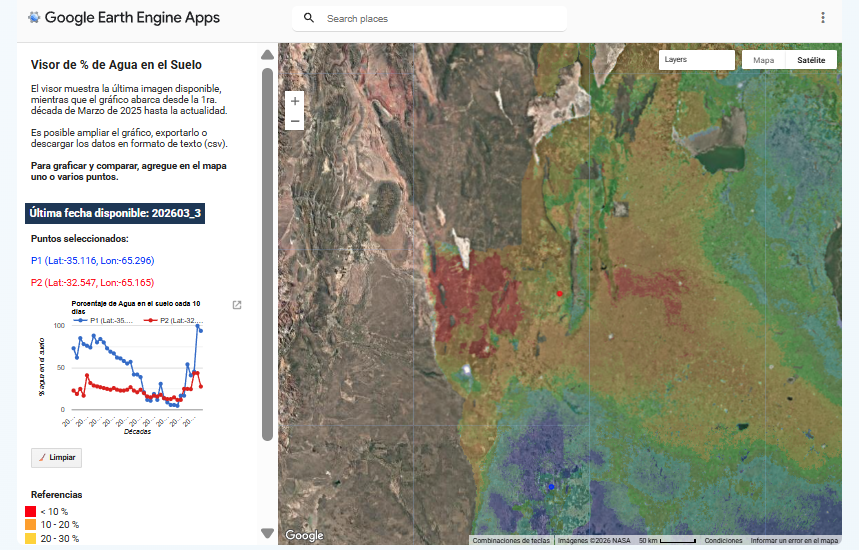Open the three-dot options menu

coord(822,18)
